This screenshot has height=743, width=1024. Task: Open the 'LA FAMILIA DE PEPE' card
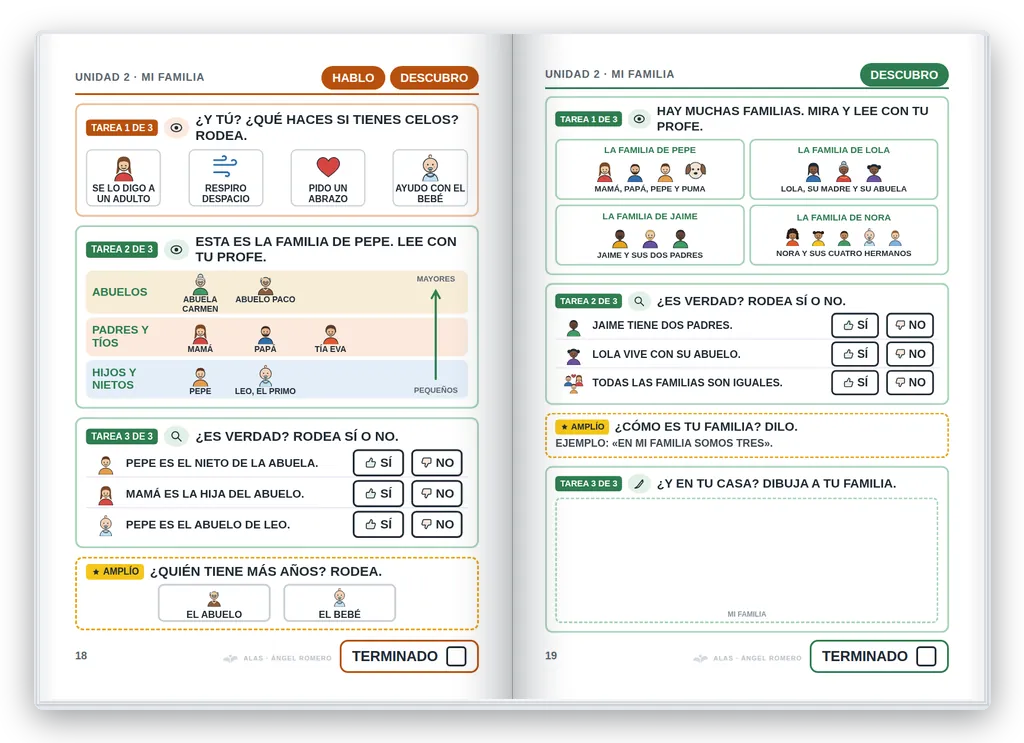pyautogui.click(x=650, y=169)
